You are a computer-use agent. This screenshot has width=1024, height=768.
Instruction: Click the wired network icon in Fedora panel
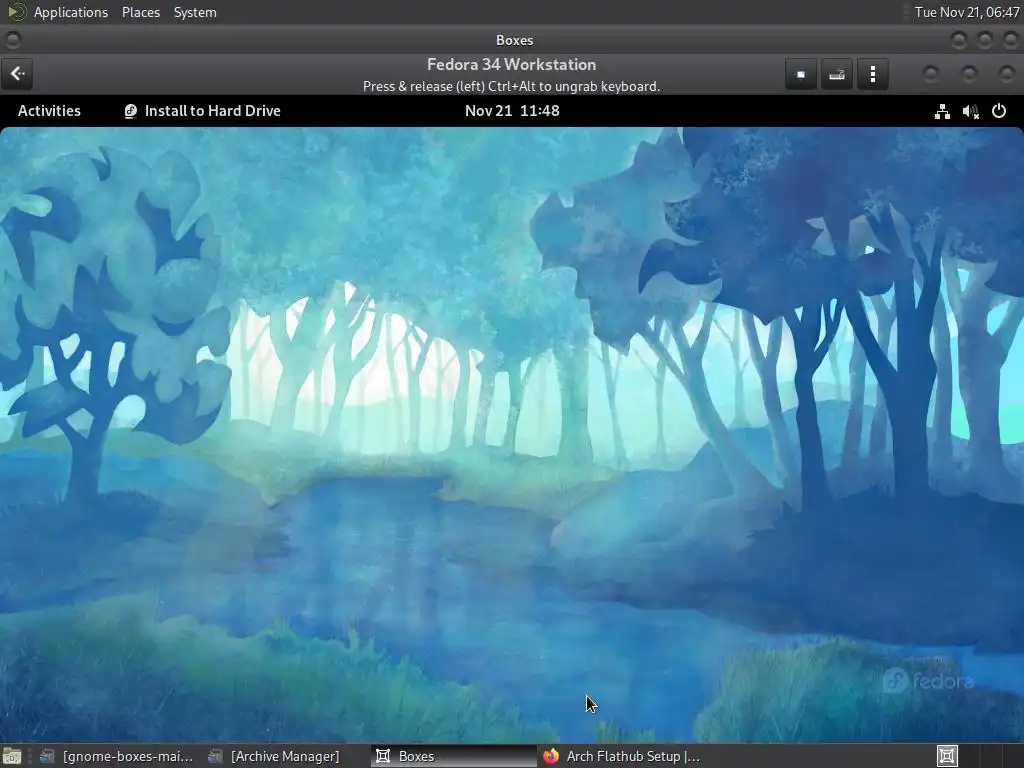(x=942, y=111)
